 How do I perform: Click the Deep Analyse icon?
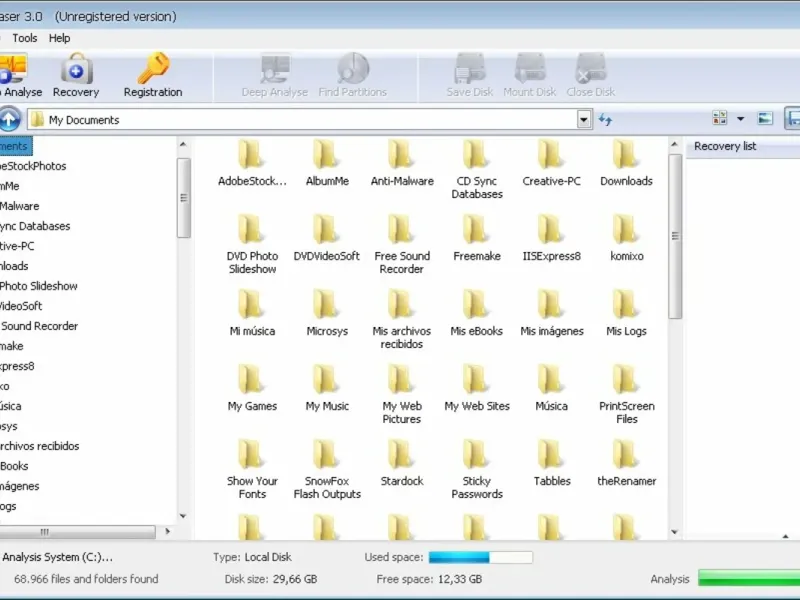pos(275,68)
